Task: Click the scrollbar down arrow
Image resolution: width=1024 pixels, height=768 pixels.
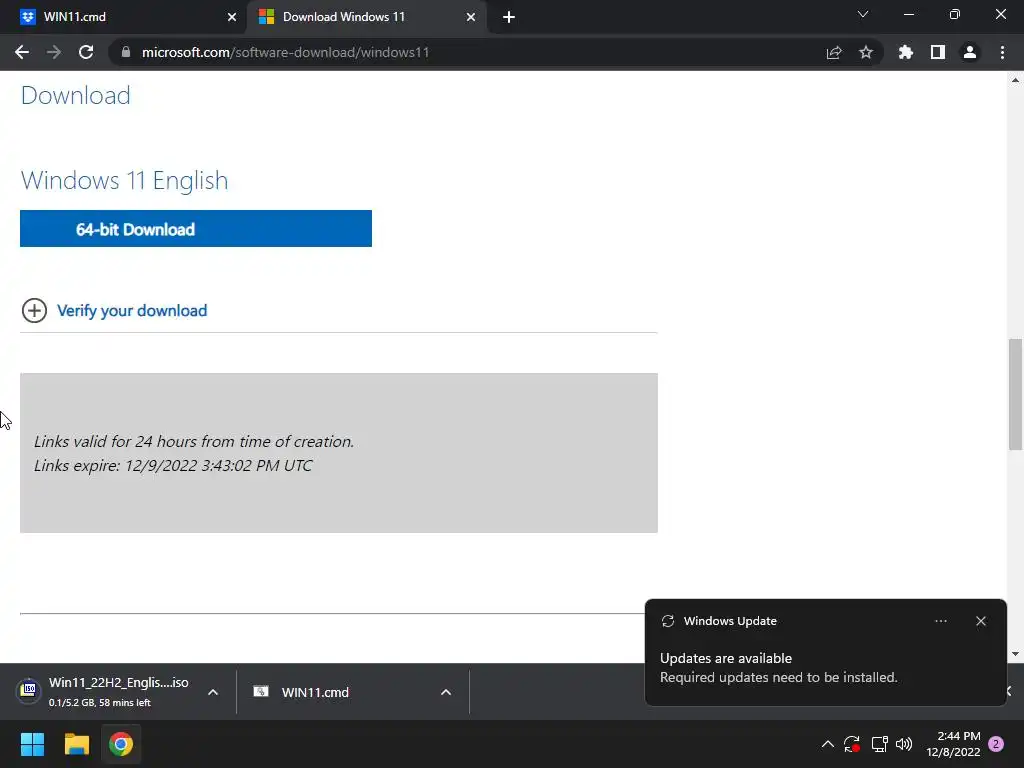Action: click(x=1015, y=654)
